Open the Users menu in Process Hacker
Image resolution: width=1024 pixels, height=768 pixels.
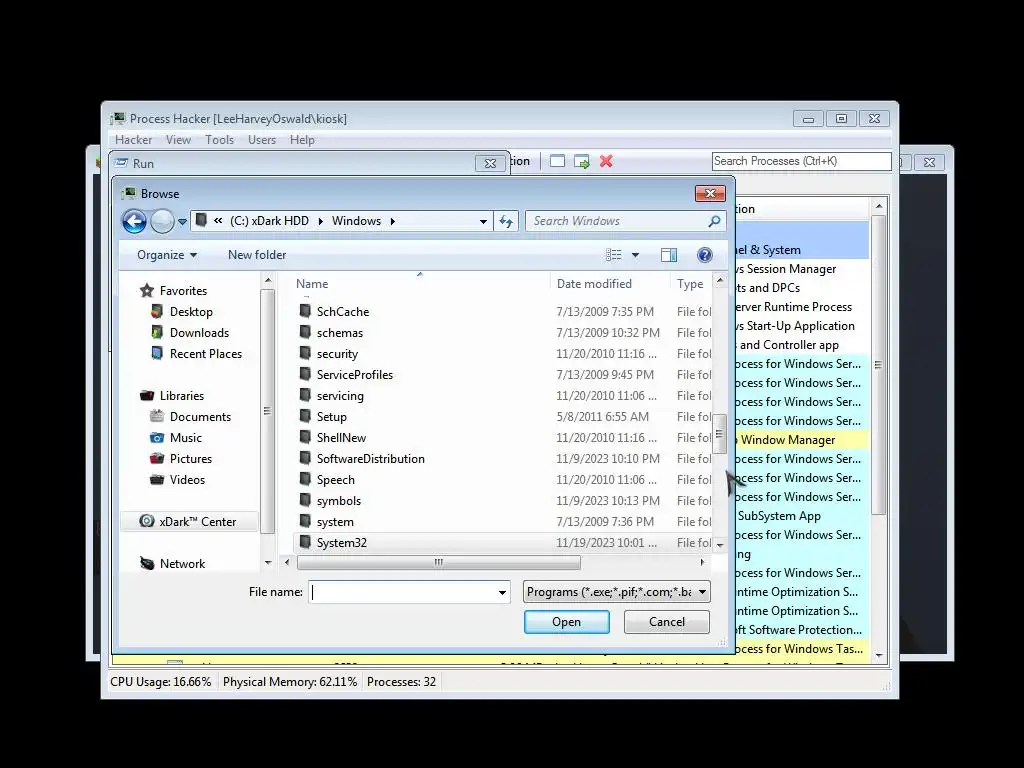point(262,140)
